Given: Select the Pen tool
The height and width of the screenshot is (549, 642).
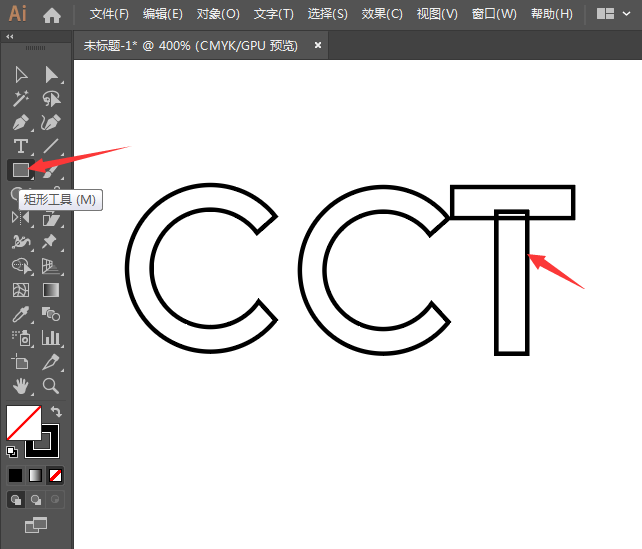Looking at the screenshot, I should (x=21, y=122).
